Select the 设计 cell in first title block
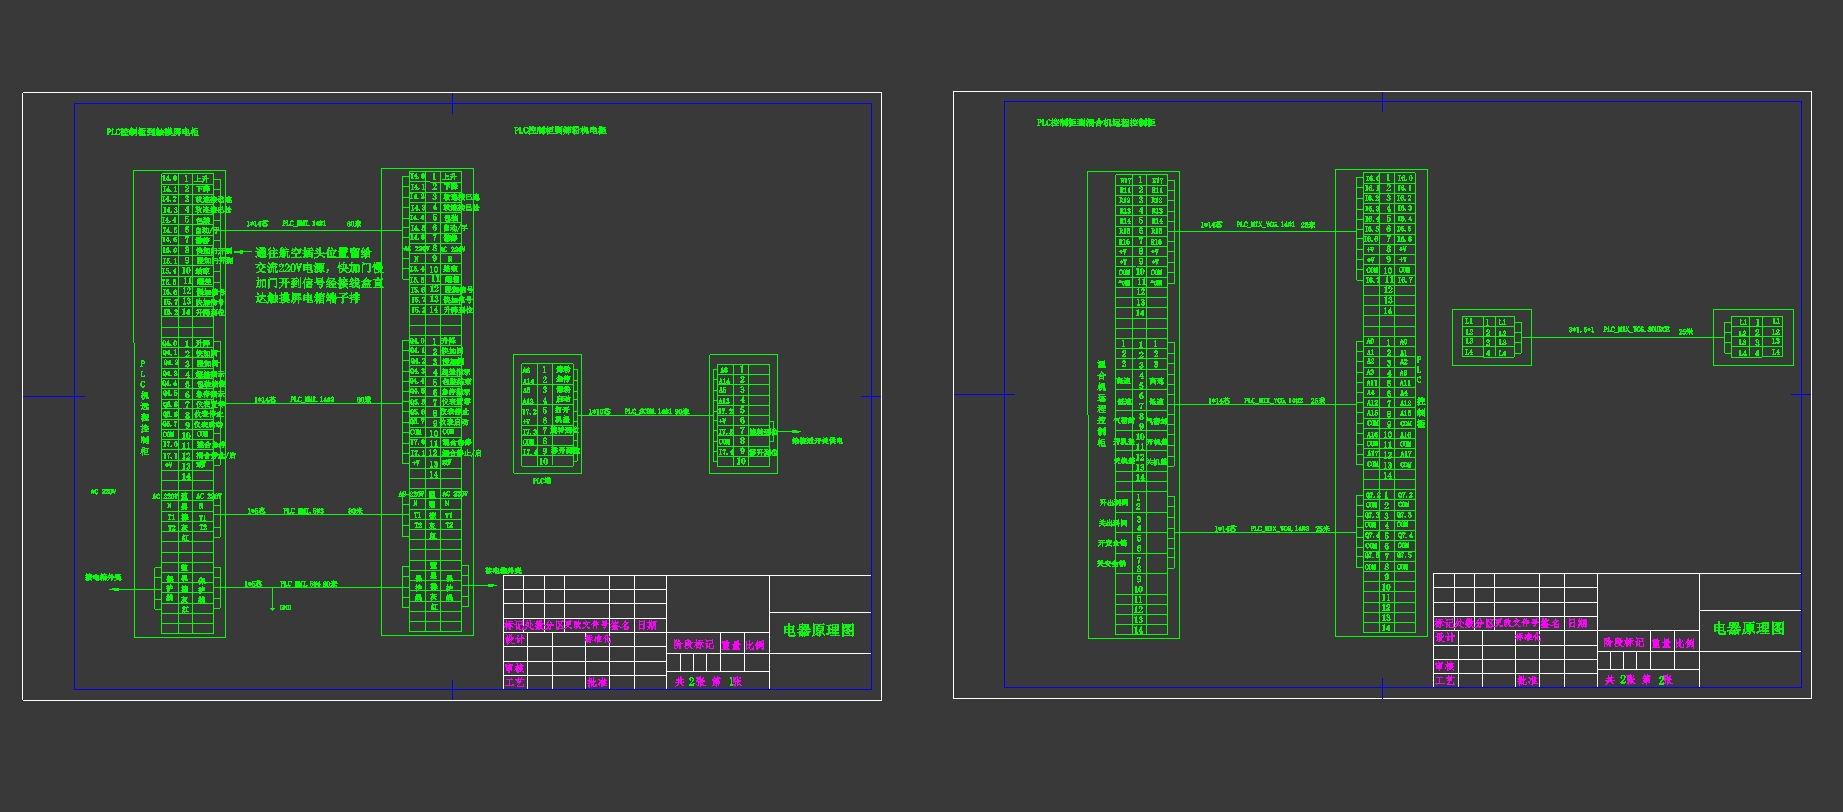 (x=514, y=639)
